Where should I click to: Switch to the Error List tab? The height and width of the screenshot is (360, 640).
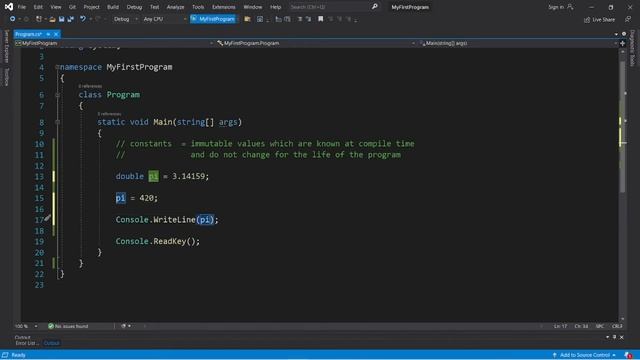pyautogui.click(x=27, y=343)
